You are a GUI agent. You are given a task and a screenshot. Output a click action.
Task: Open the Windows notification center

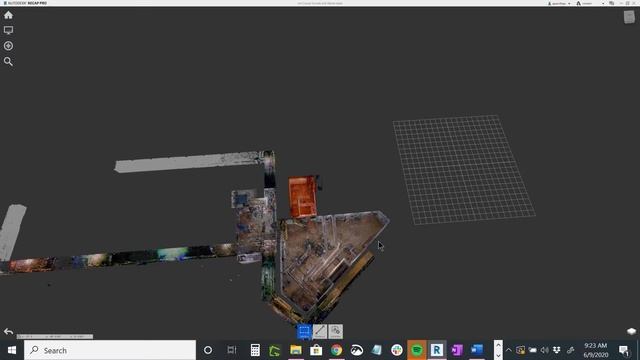(624, 350)
